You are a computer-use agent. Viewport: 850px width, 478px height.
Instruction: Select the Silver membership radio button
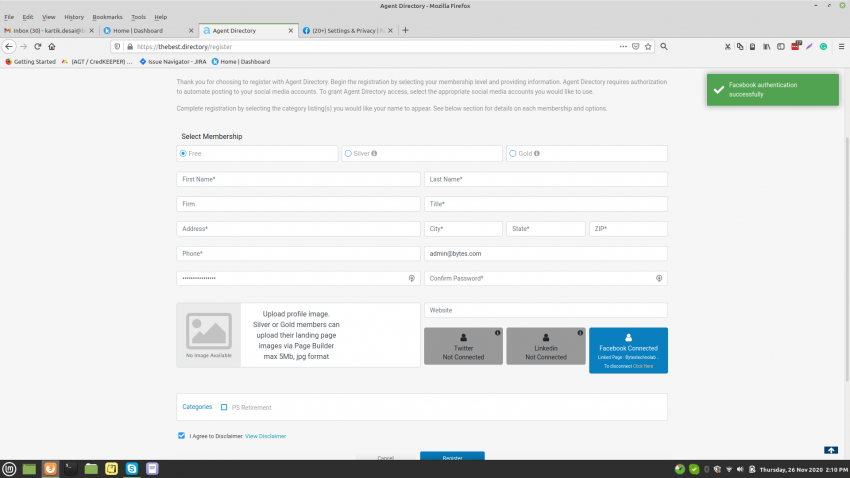(x=348, y=154)
